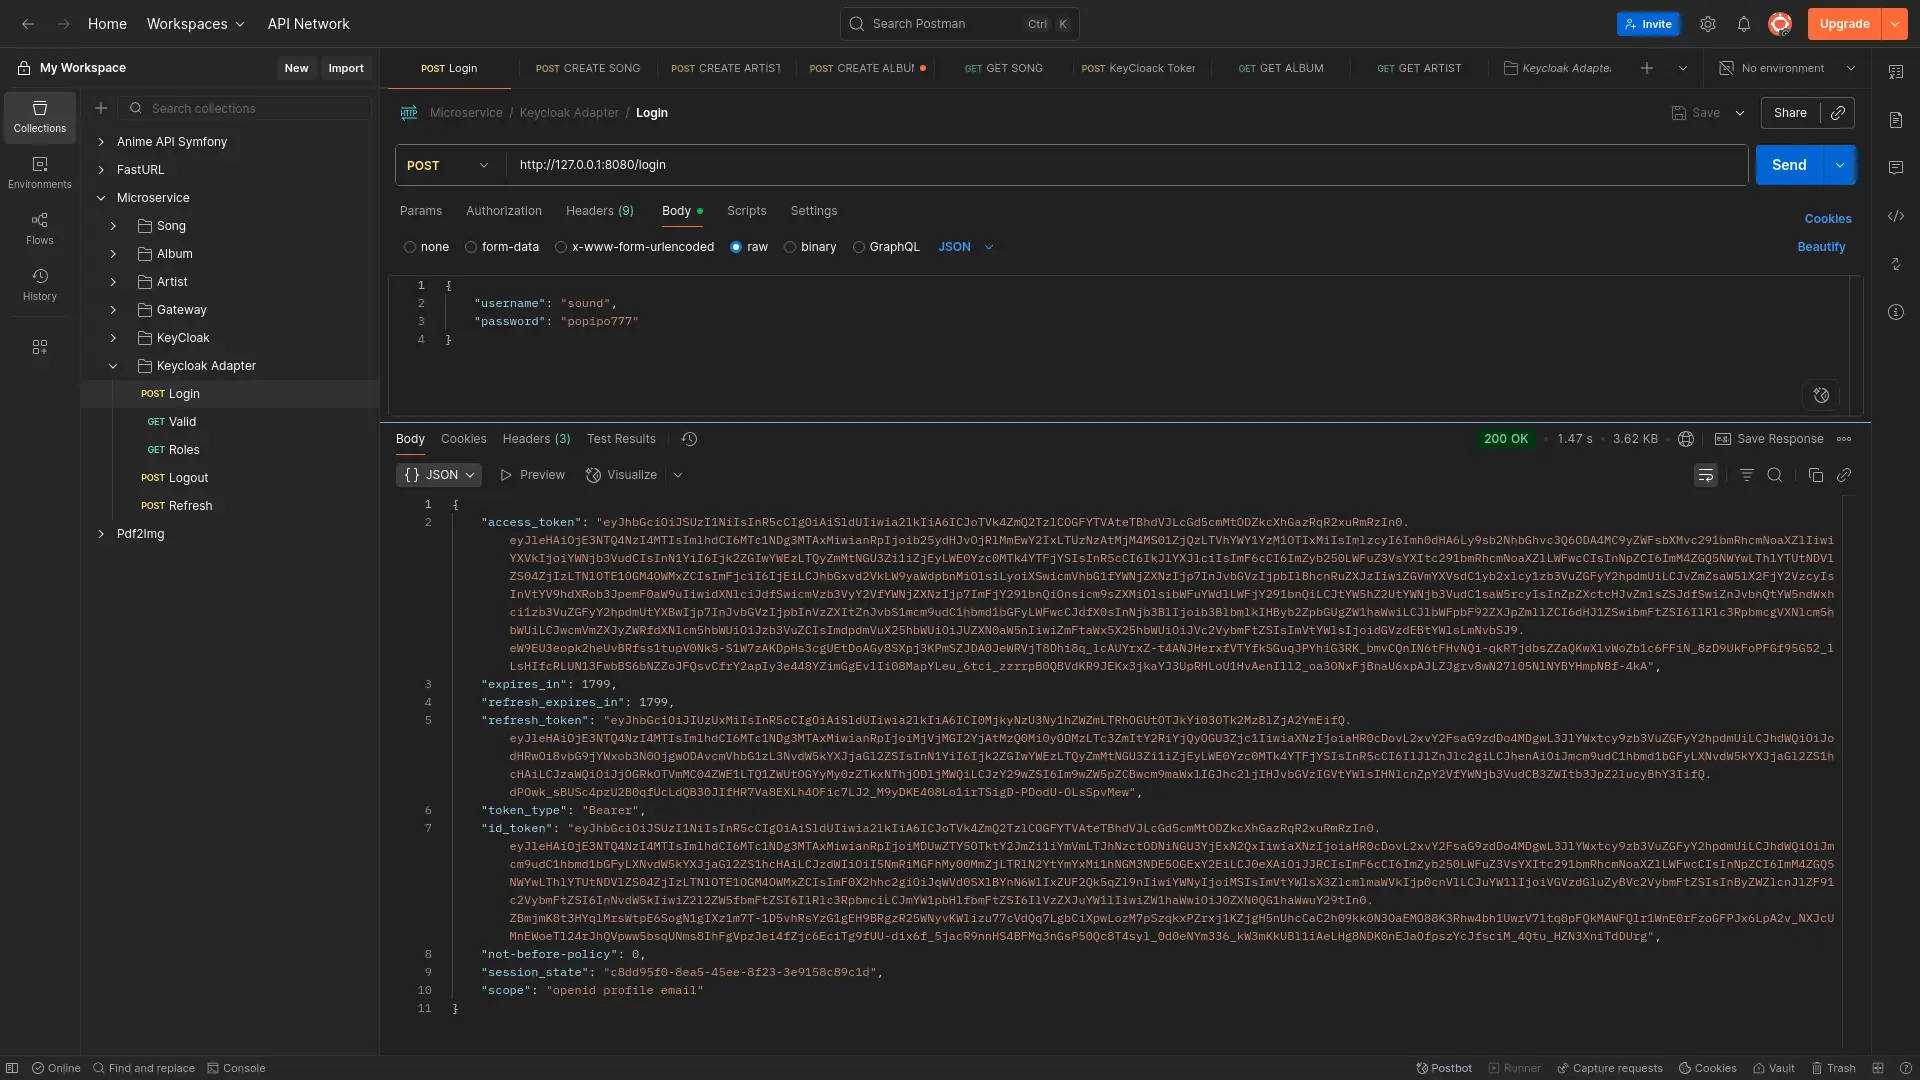
Task: Click the request URL input field
Action: tap(1127, 165)
